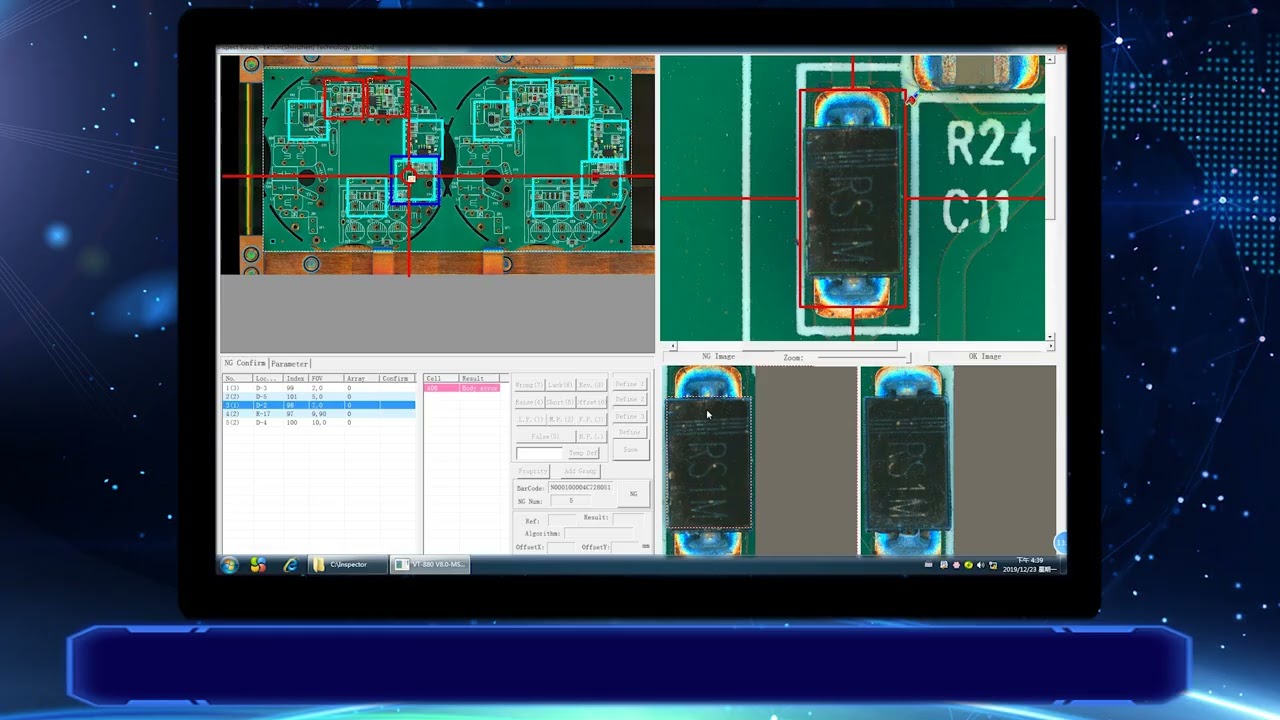Viewport: 1280px width, 720px height.
Task: Click the Define 2 button
Action: click(629, 399)
